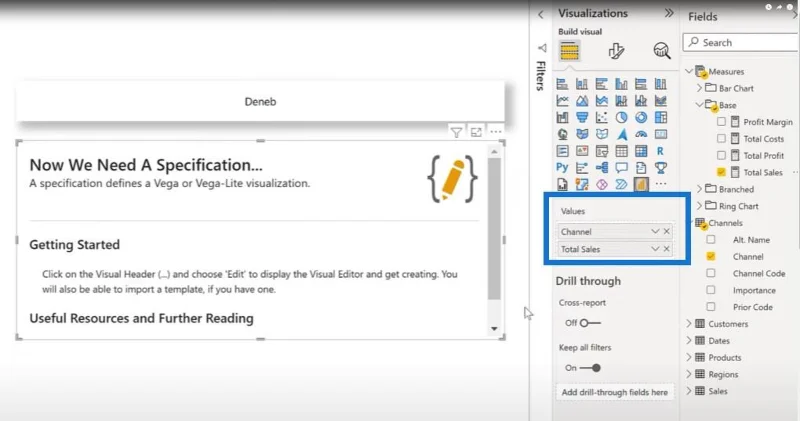Select the key influencers visual
This screenshot has width=800, height=421.
(582, 167)
